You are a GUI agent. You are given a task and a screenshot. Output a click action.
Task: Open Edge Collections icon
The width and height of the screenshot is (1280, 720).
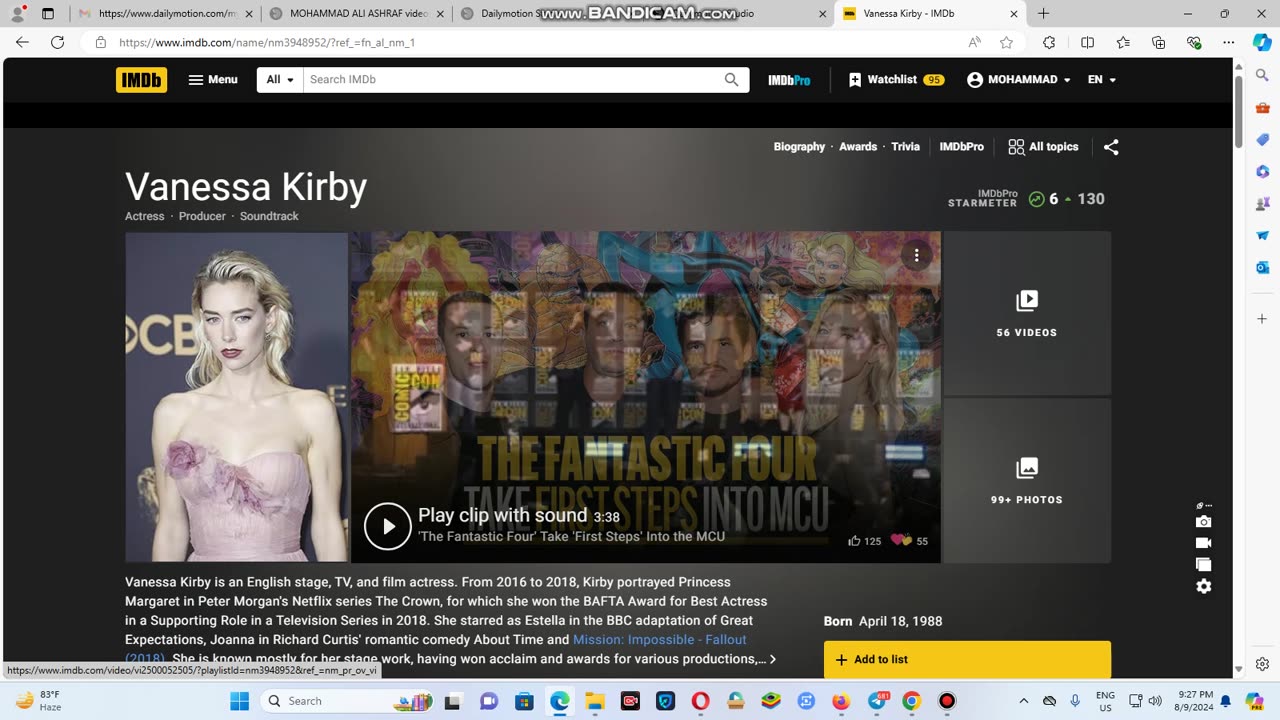pos(1158,42)
